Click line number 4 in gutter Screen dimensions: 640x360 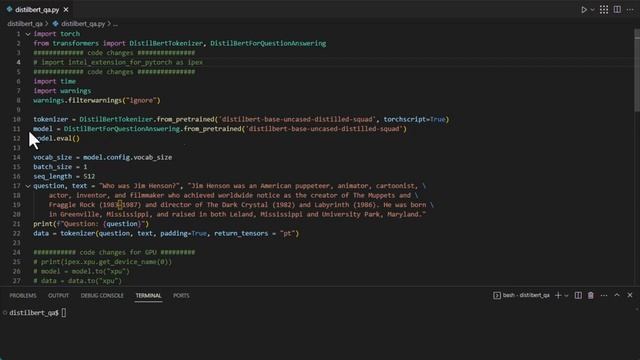pyautogui.click(x=18, y=62)
